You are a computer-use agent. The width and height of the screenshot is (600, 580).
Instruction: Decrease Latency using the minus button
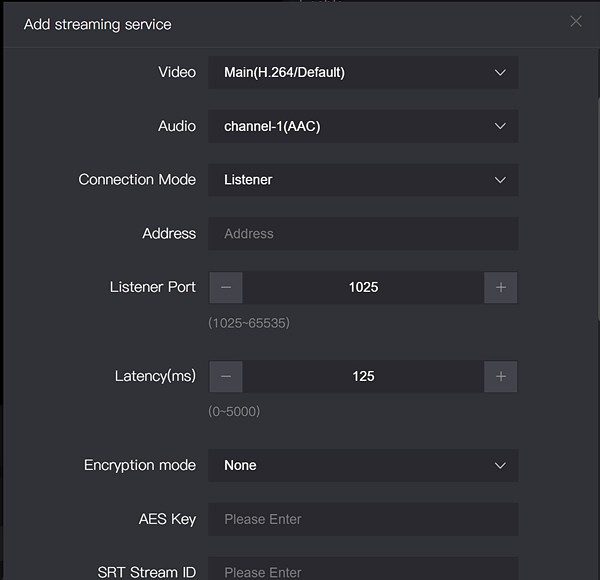226,376
